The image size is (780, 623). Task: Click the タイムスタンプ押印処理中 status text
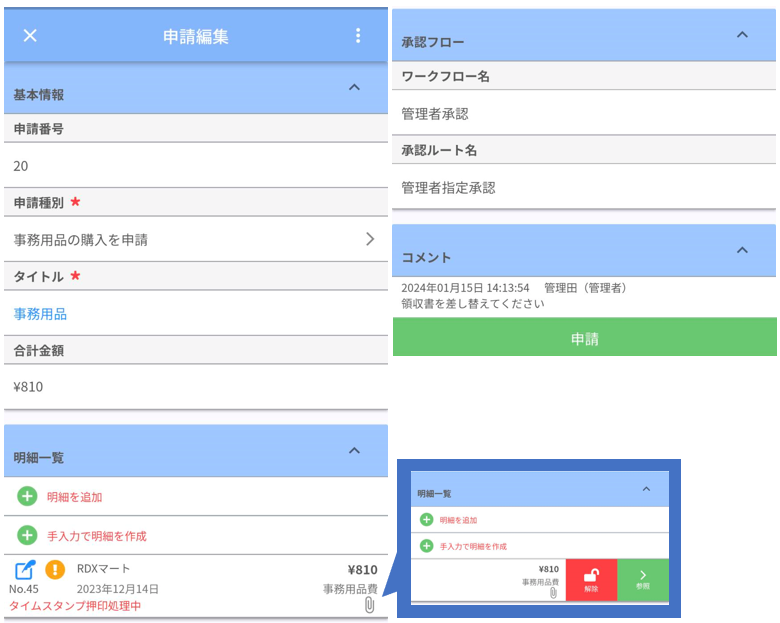76,606
